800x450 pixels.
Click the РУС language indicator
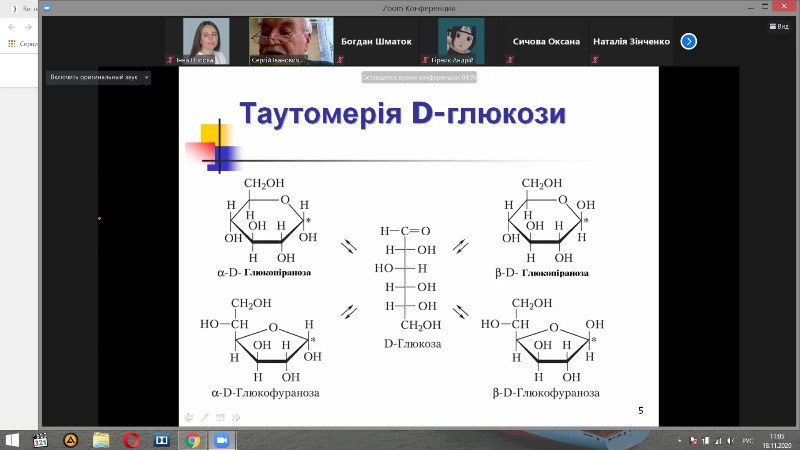[x=748, y=440]
